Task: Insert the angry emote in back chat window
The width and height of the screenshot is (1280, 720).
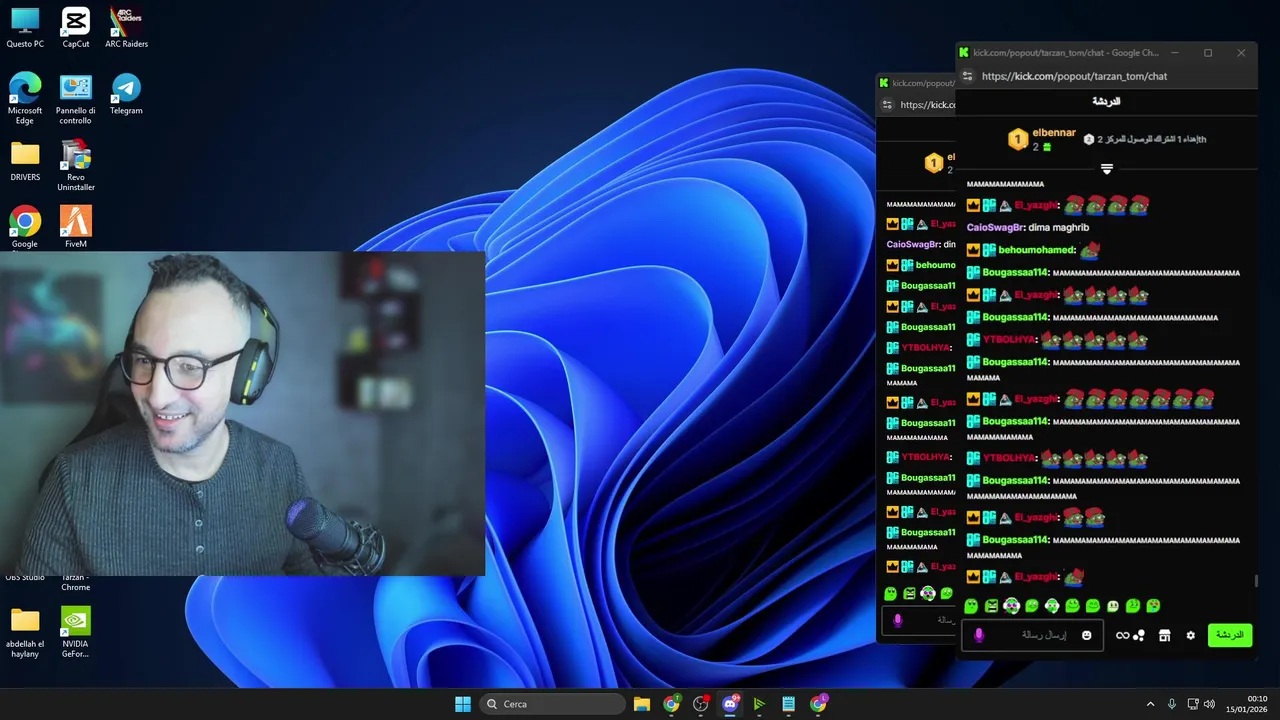Action: click(x=909, y=593)
